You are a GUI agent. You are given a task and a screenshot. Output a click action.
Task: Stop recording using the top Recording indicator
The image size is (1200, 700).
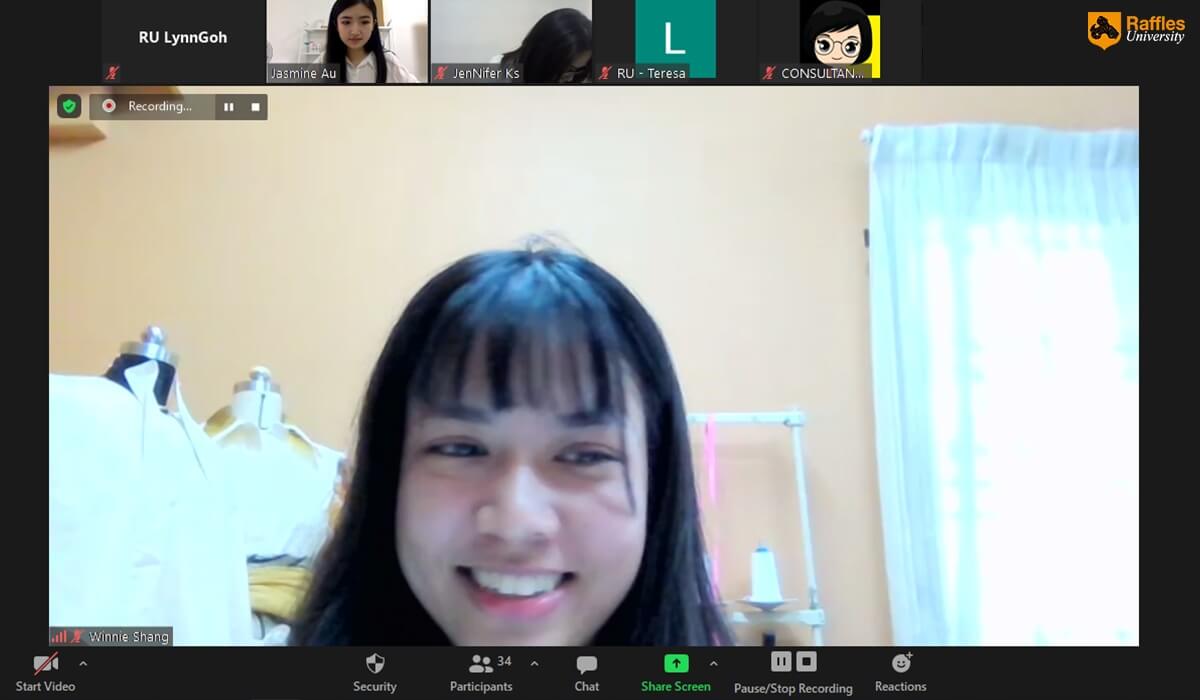(x=255, y=107)
